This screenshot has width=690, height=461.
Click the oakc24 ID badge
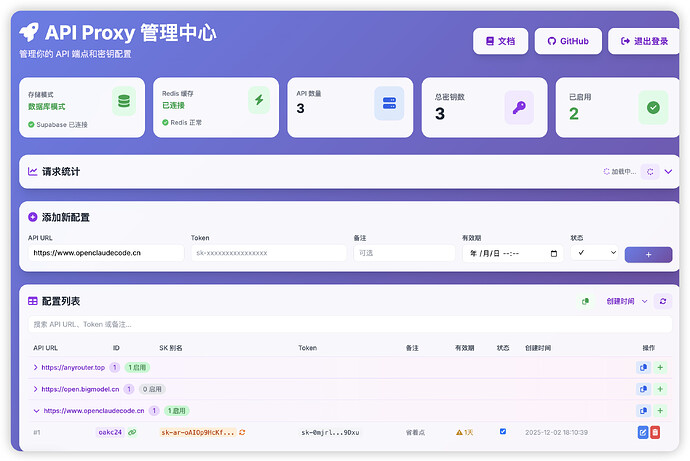pyautogui.click(x=110, y=432)
